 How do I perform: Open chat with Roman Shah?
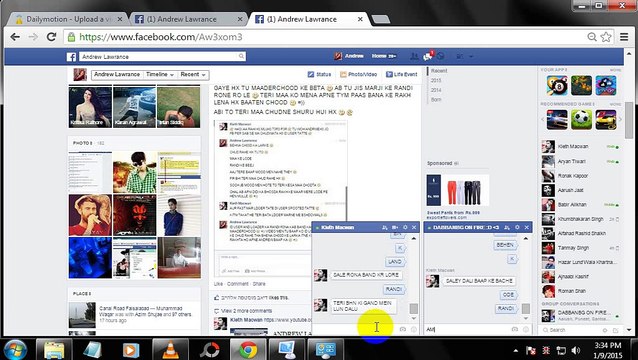(581, 291)
